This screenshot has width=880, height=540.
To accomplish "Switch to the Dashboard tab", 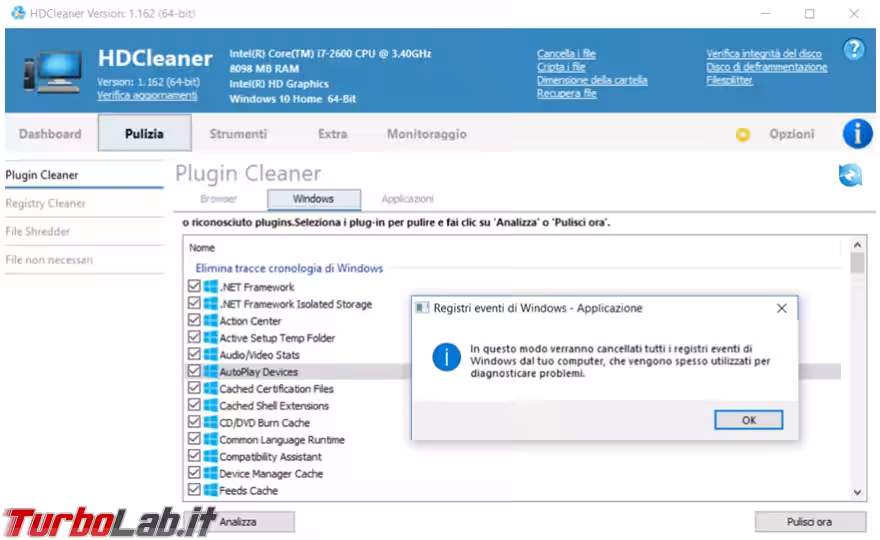I will click(x=50, y=134).
